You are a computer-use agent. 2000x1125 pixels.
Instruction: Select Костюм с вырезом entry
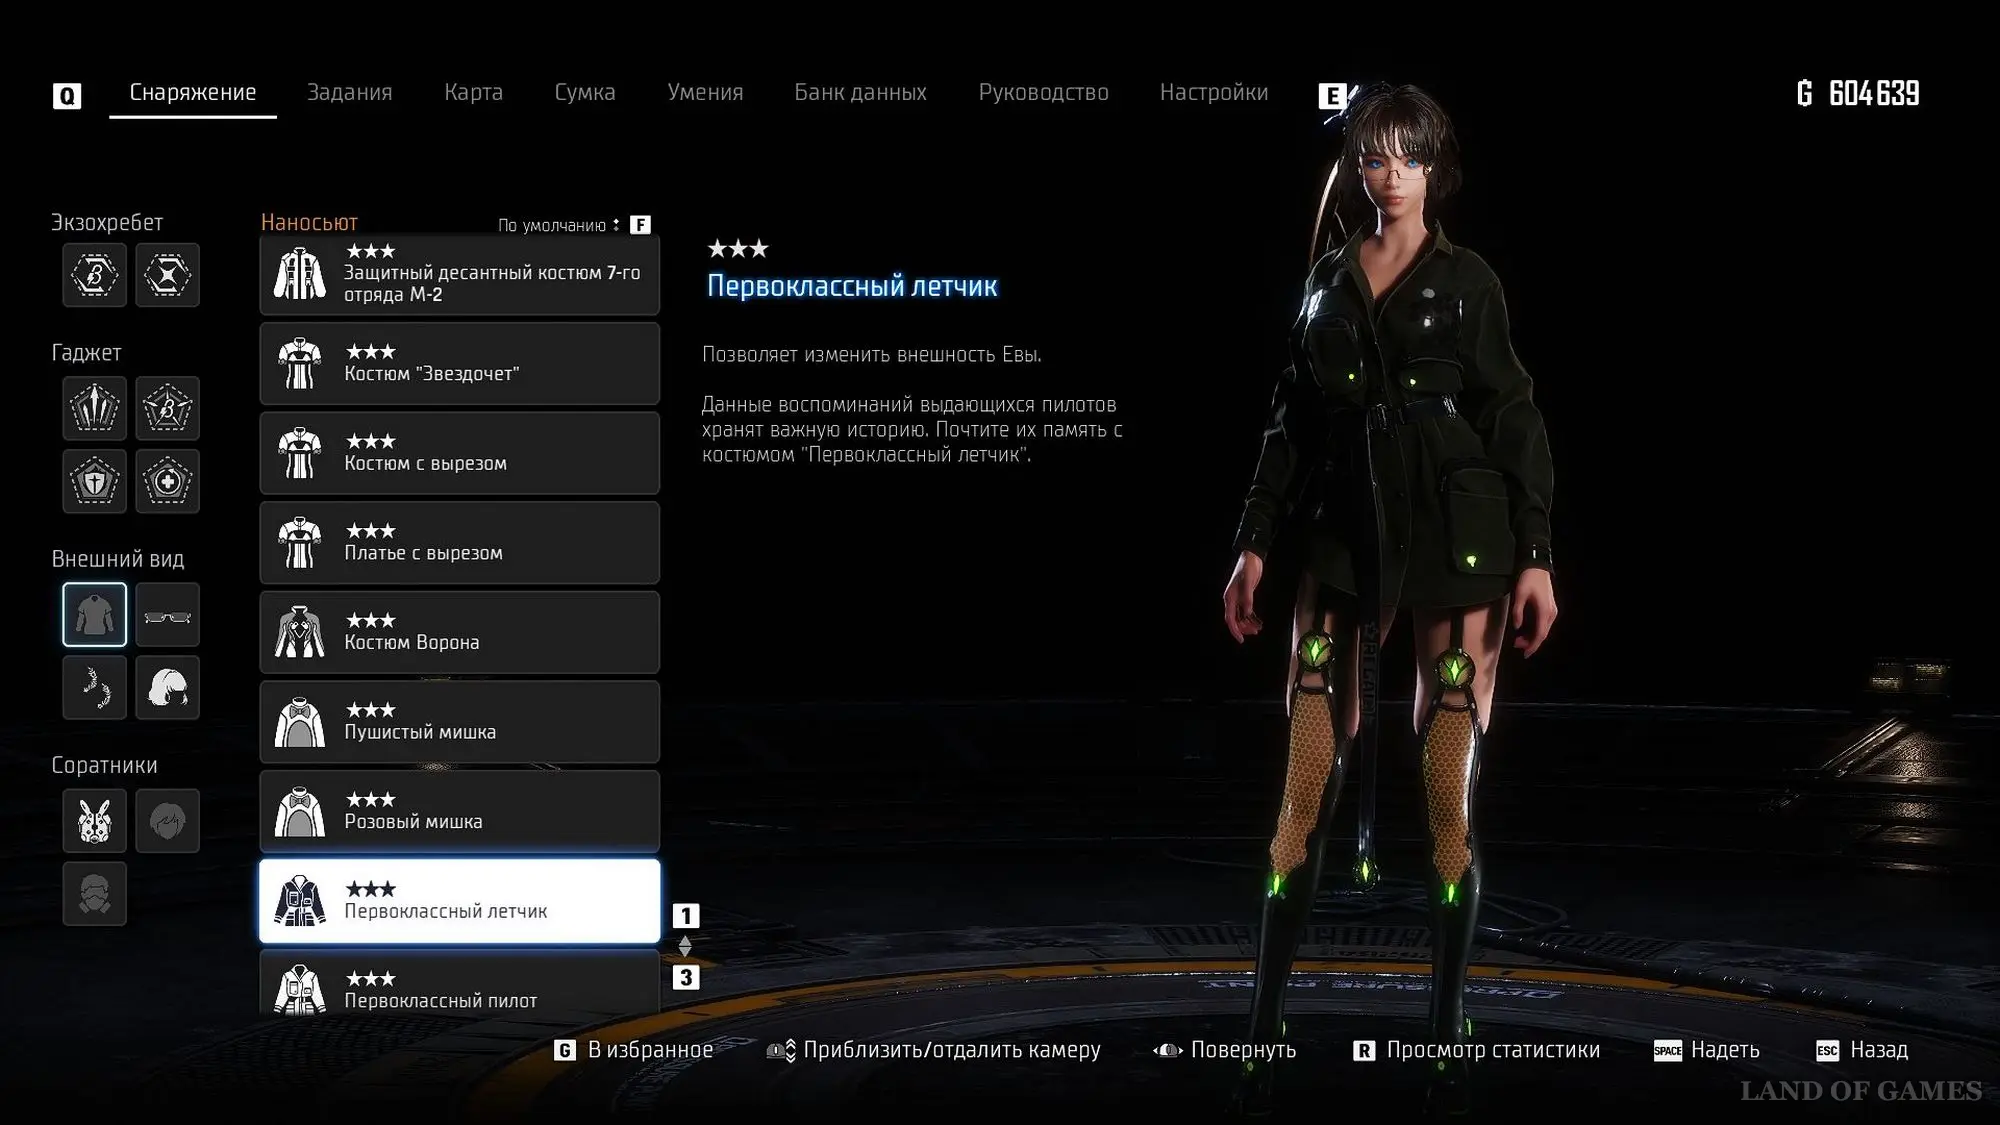click(460, 453)
